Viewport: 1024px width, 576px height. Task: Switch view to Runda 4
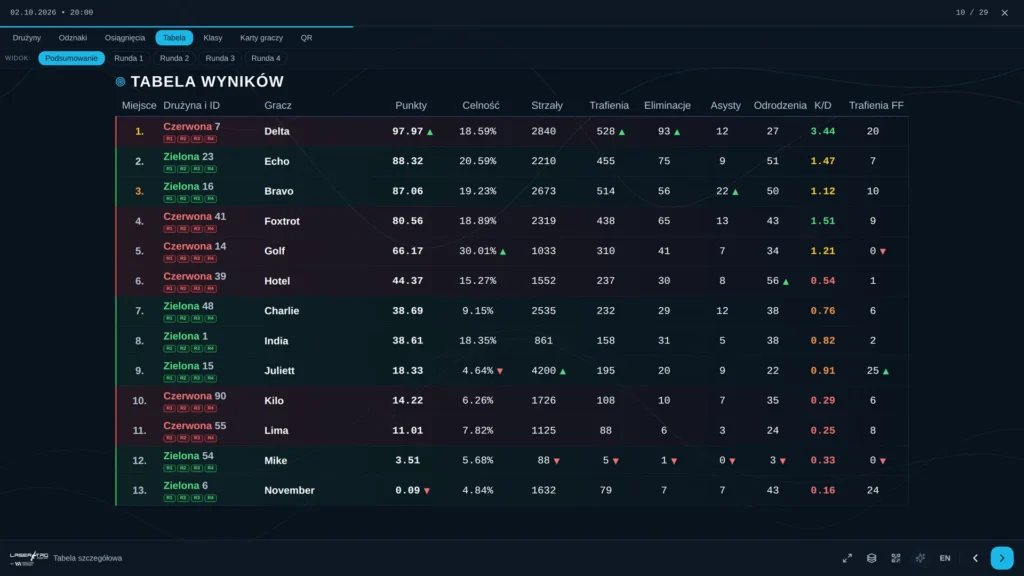(266, 58)
